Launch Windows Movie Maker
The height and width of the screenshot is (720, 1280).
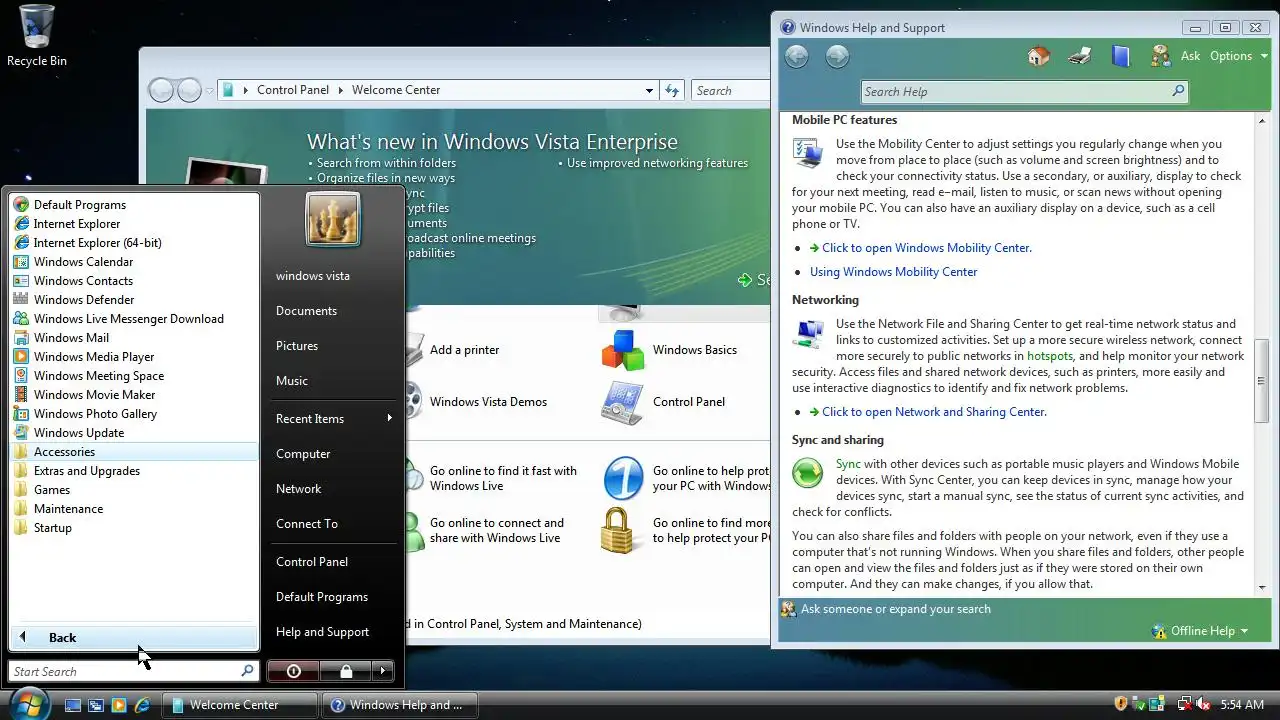click(x=134, y=395)
